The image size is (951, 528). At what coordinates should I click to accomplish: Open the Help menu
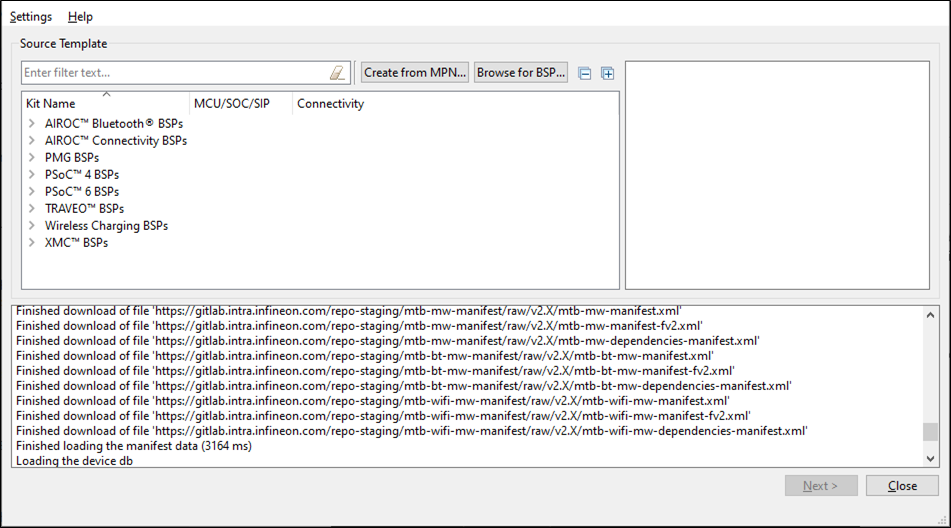[80, 16]
